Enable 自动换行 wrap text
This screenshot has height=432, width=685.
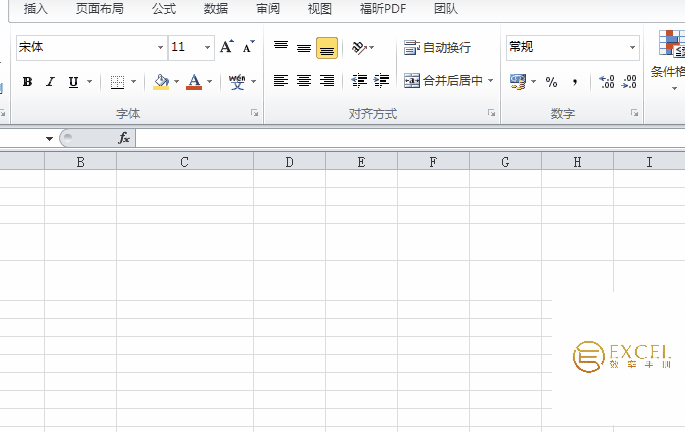point(437,47)
